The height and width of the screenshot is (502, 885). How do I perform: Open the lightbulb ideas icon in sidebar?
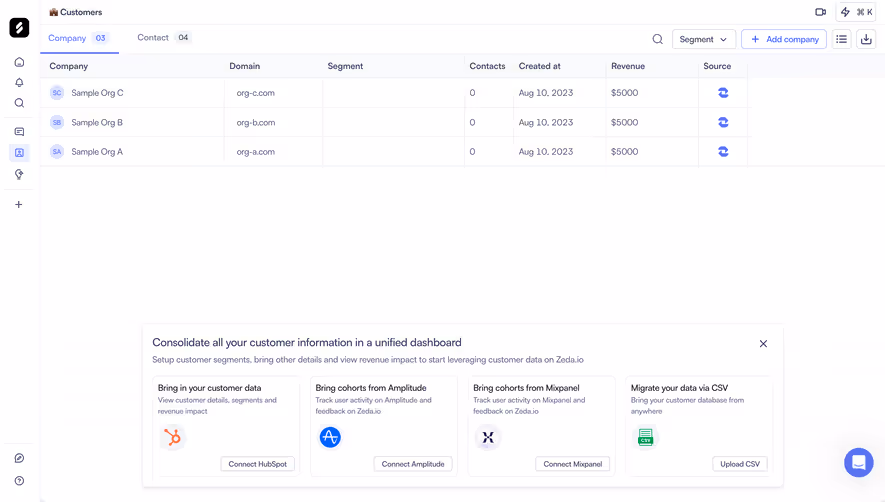[x=19, y=174]
